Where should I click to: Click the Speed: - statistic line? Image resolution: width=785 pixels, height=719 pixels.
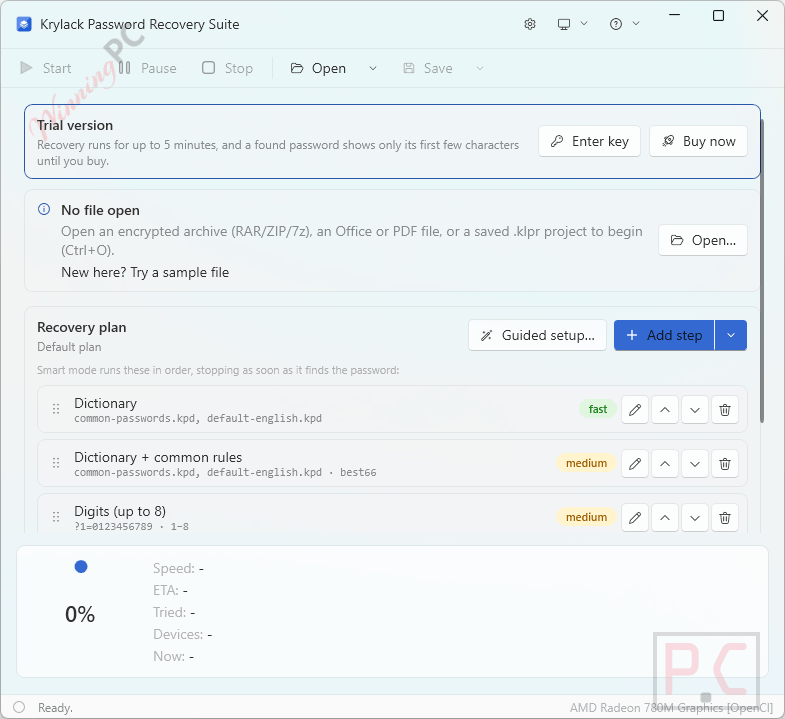[x=178, y=569]
